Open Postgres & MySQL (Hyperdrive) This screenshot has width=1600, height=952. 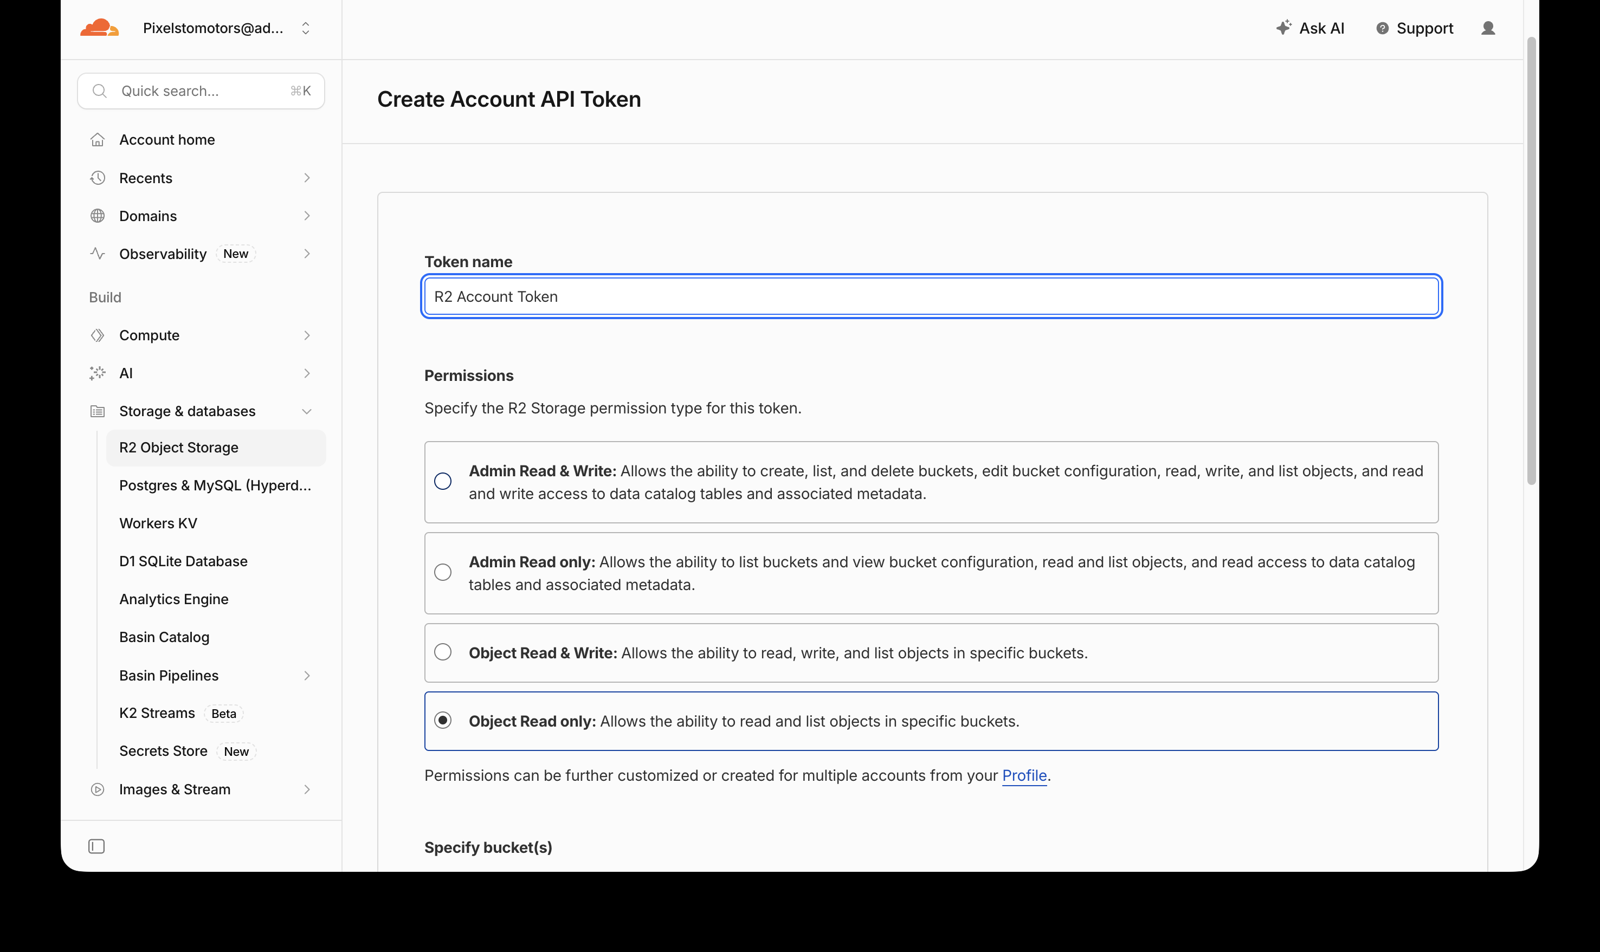click(216, 486)
